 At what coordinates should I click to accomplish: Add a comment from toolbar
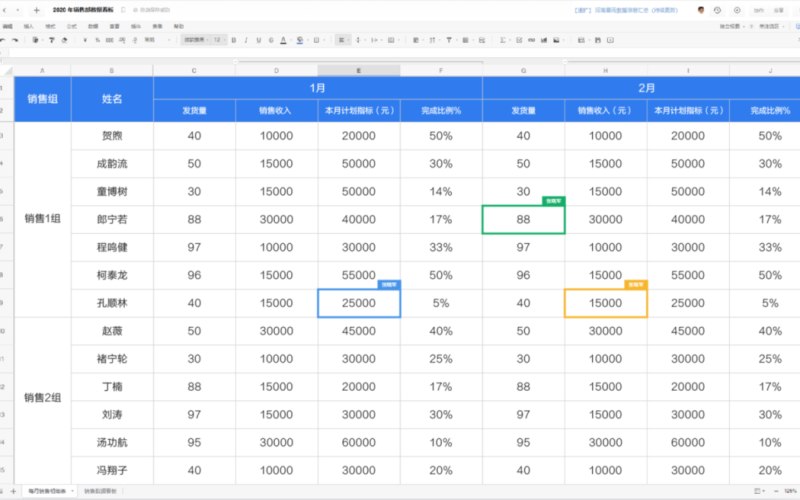coord(610,40)
